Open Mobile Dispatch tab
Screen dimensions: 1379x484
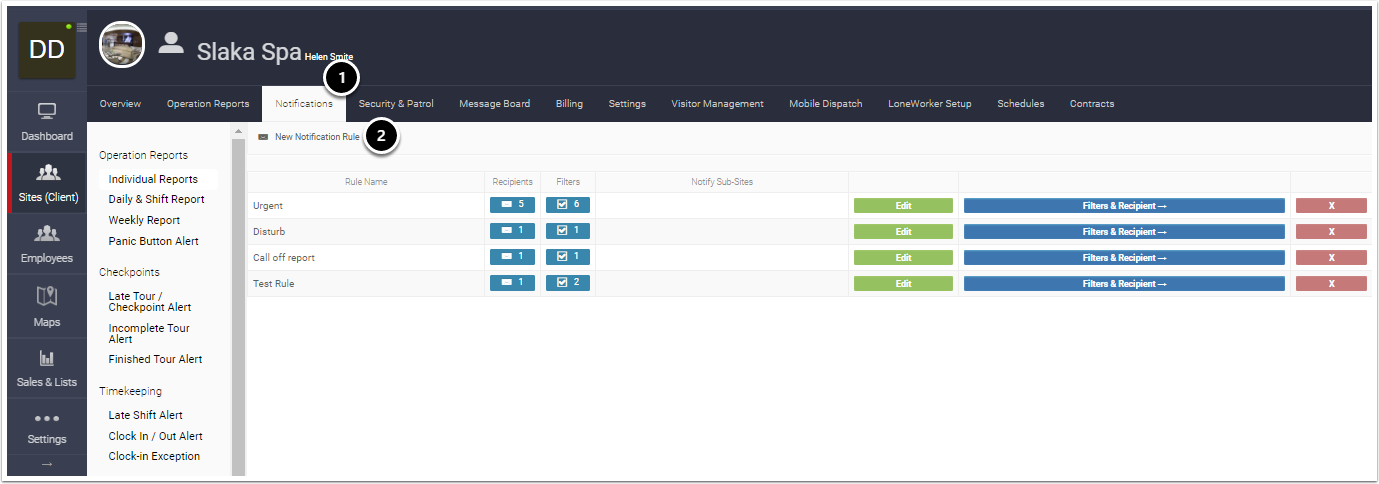[825, 104]
